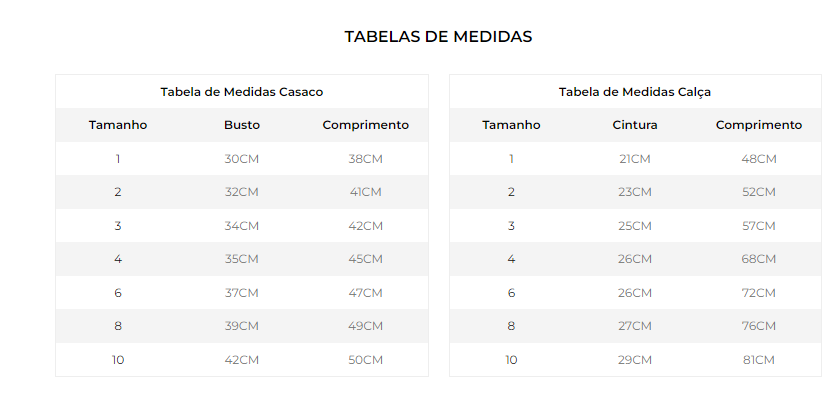Click the Busto column header
Screen dimensions: 833x413
coord(242,125)
